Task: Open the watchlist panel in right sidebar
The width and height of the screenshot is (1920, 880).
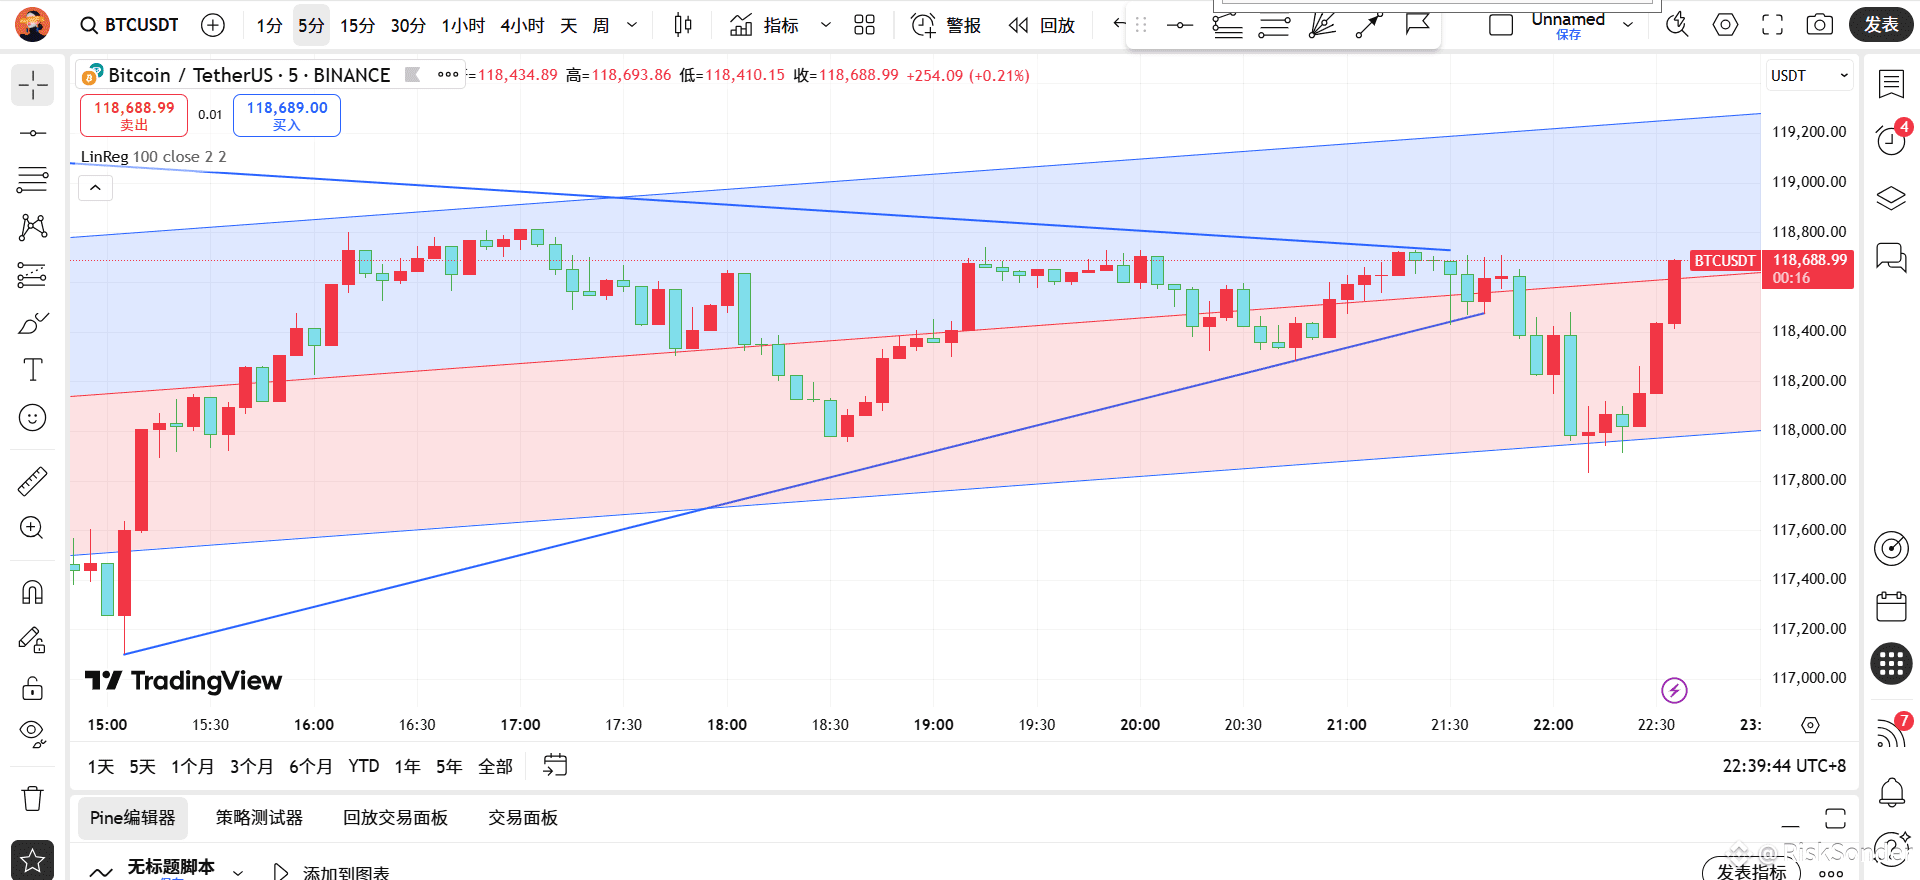Action: [1891, 84]
